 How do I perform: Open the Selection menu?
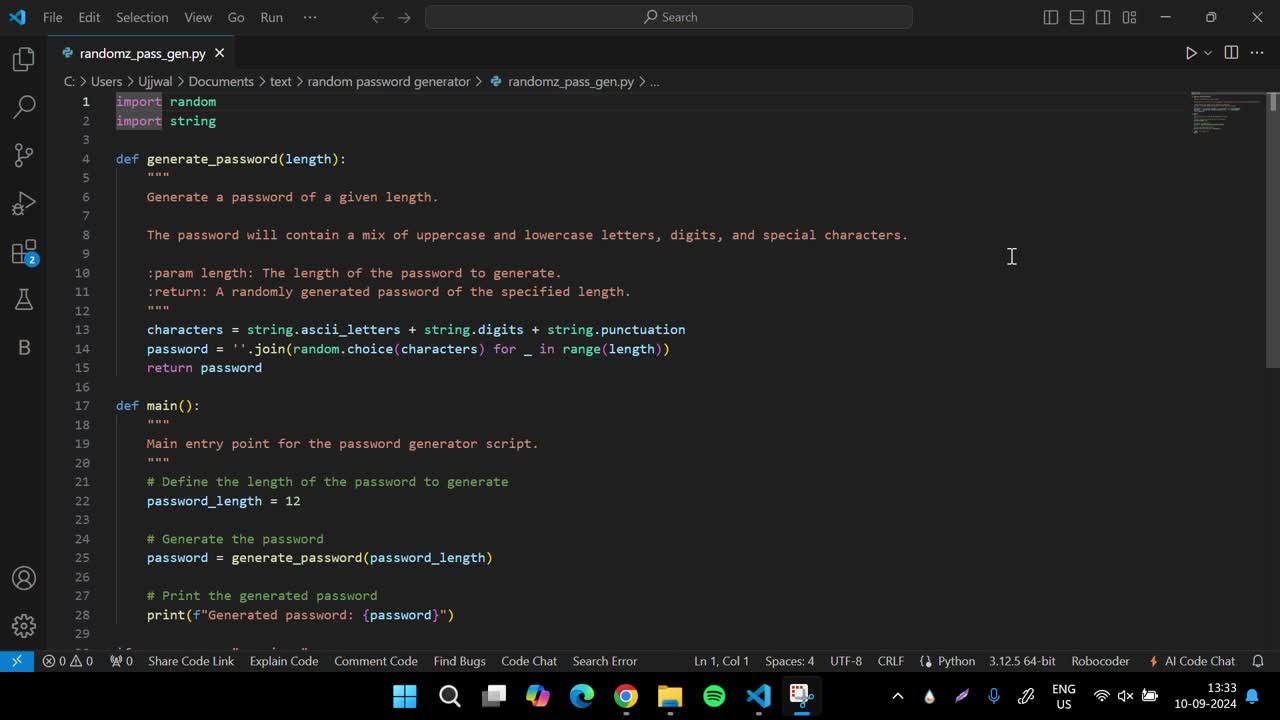[142, 17]
